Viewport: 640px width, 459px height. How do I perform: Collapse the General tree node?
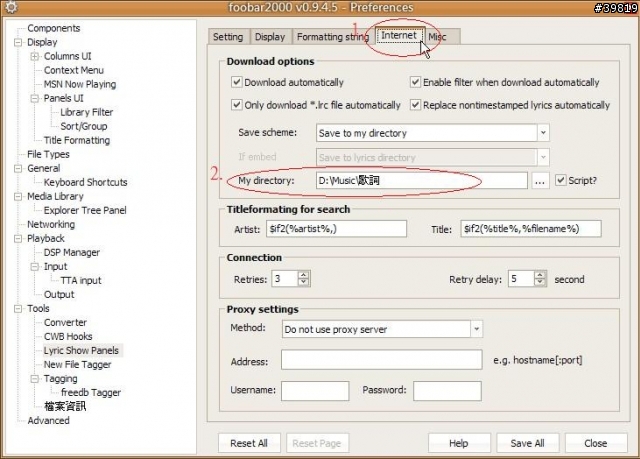(18, 169)
